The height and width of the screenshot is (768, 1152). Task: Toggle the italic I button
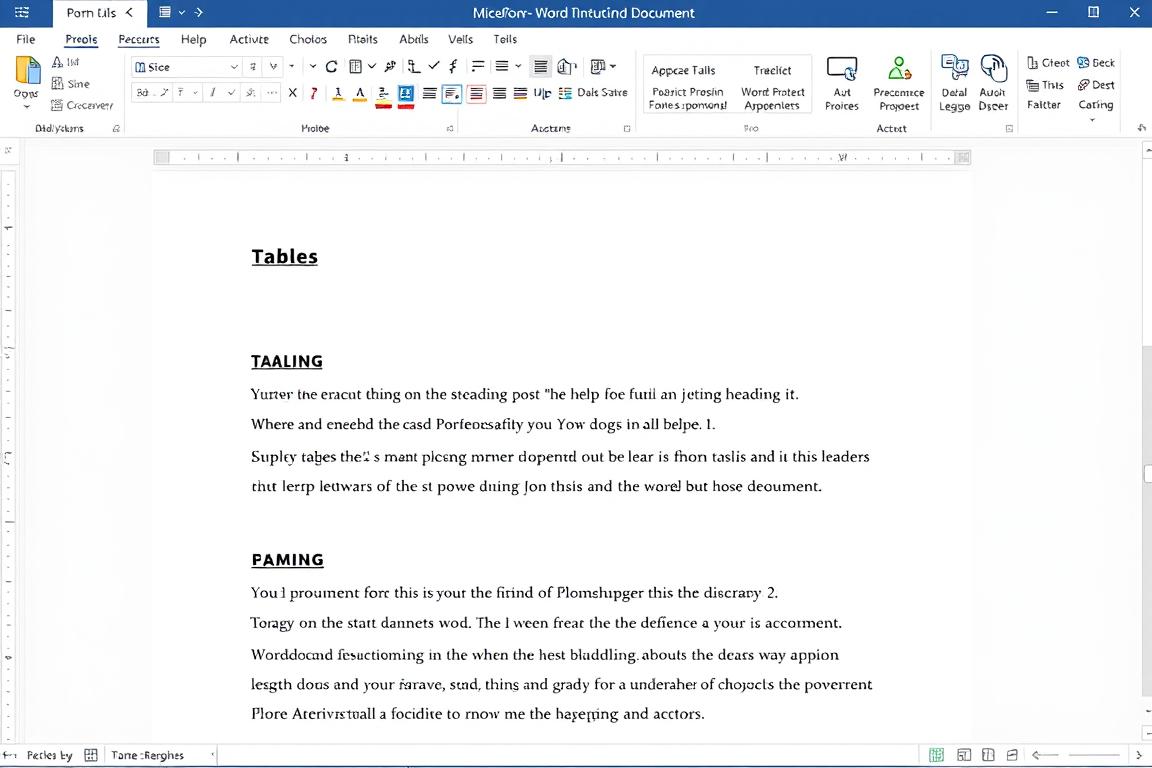point(212,93)
